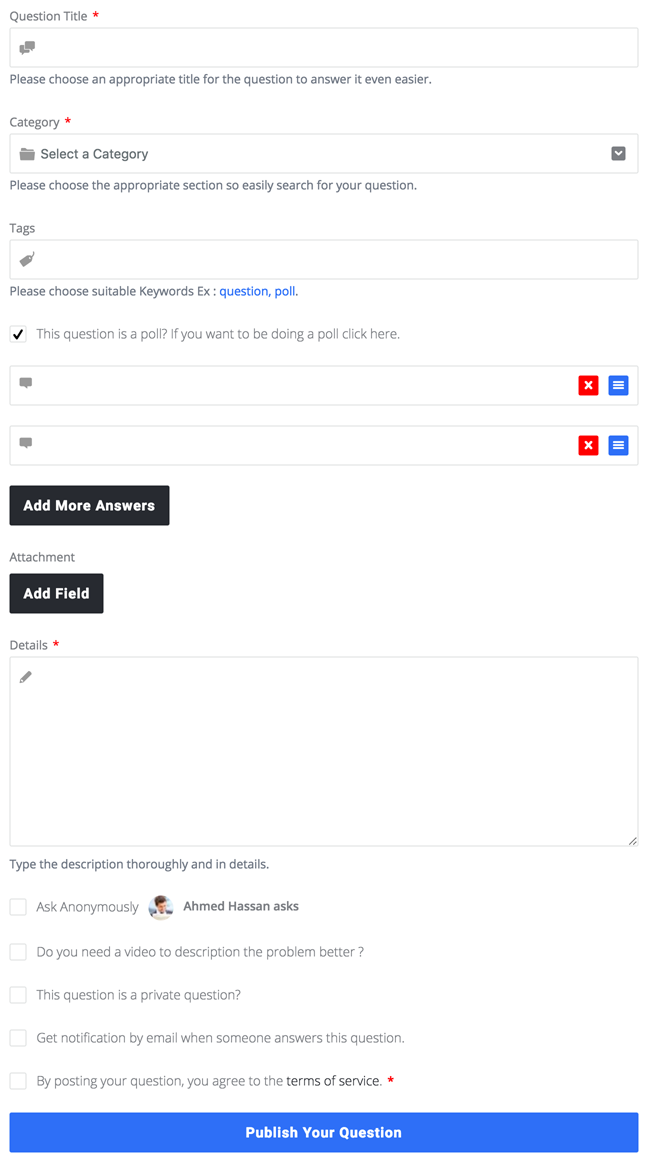650x1160 pixels.
Task: Agree to terms of service checkbox
Action: tap(18, 1081)
